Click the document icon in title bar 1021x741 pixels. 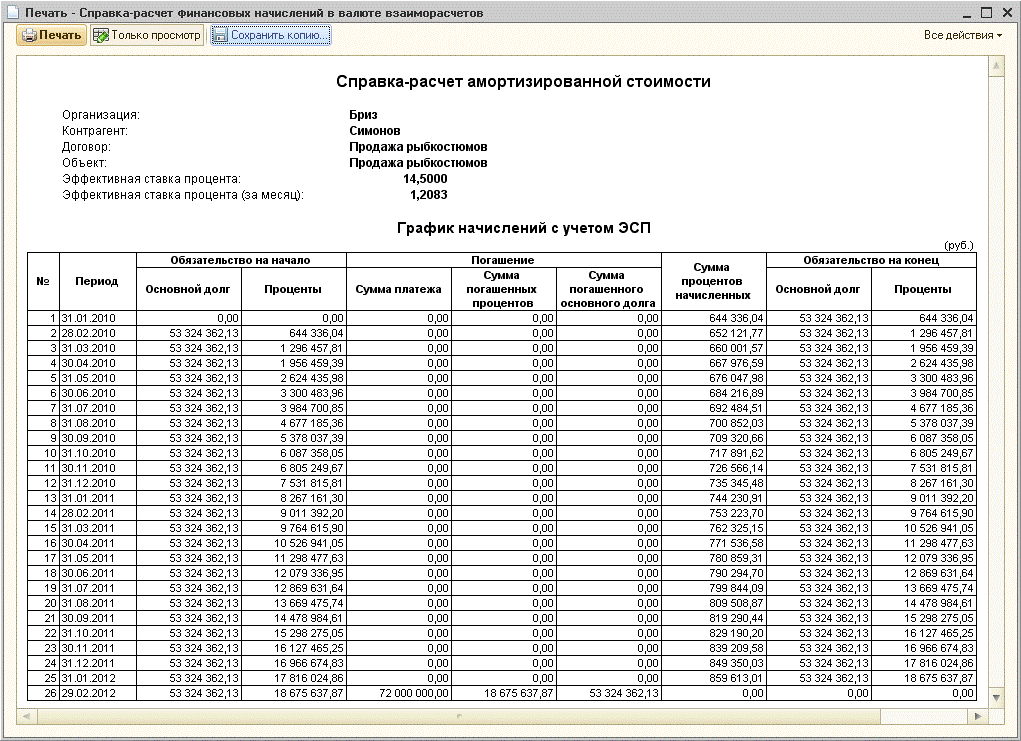coord(12,13)
